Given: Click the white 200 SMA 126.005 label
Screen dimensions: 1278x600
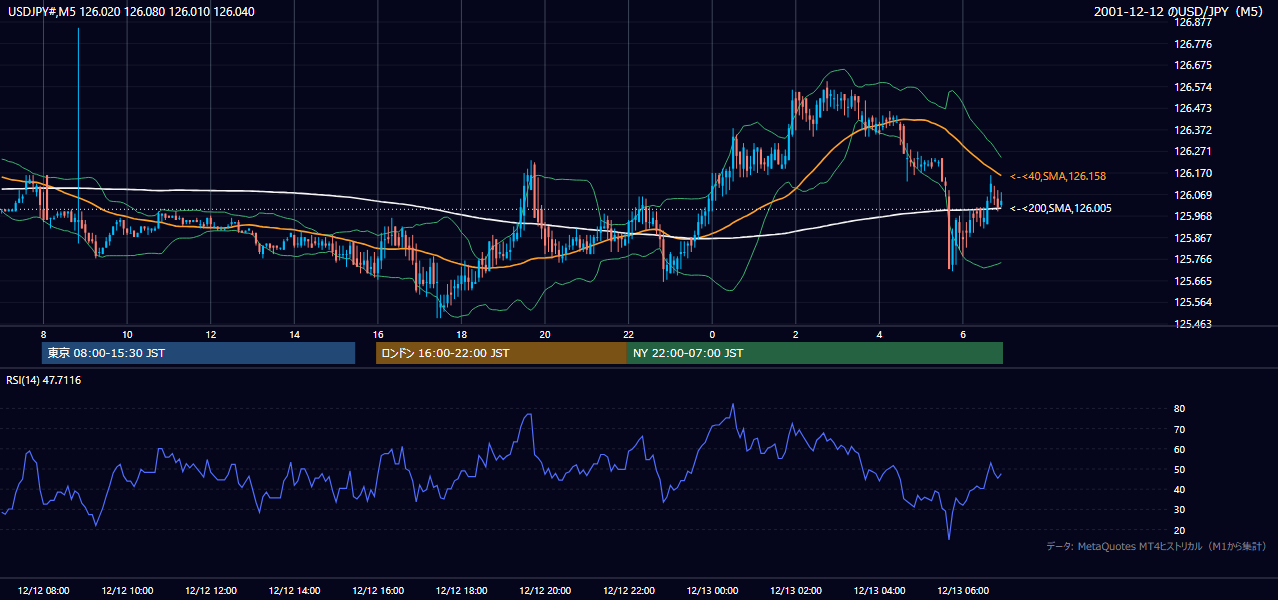Looking at the screenshot, I should tap(1060, 209).
